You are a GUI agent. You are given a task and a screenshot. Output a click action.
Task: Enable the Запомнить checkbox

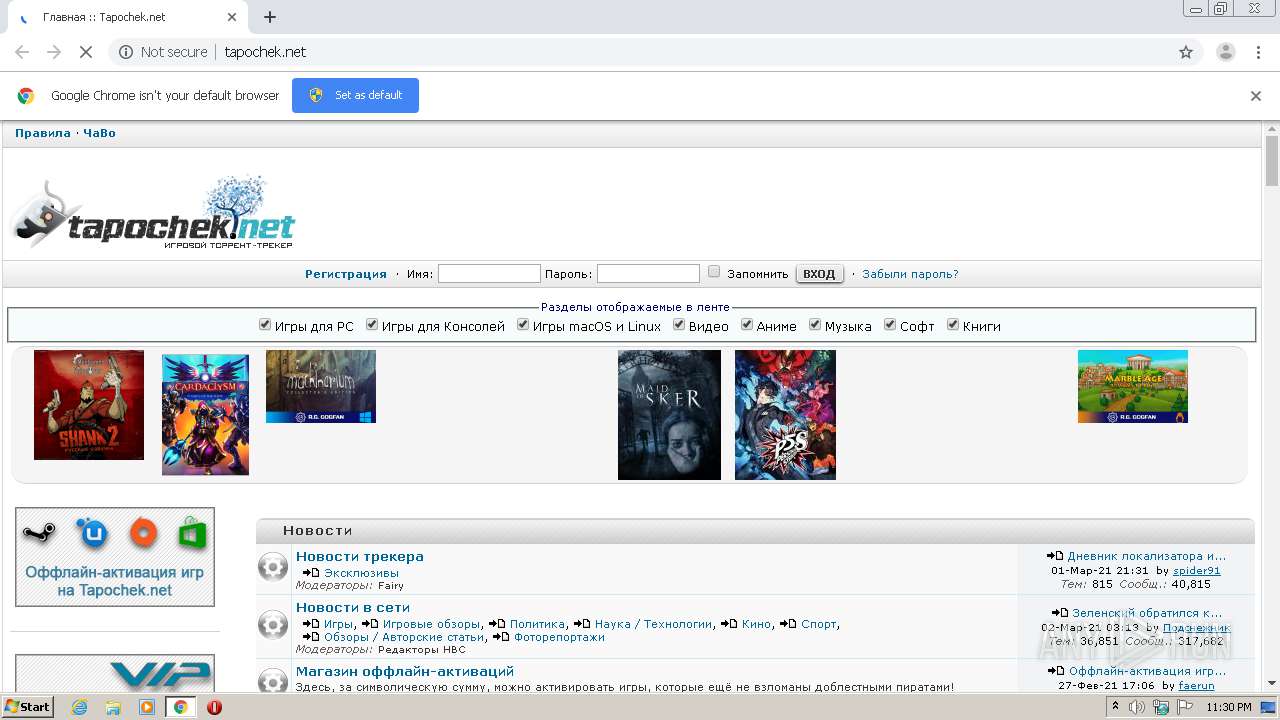pyautogui.click(x=714, y=272)
